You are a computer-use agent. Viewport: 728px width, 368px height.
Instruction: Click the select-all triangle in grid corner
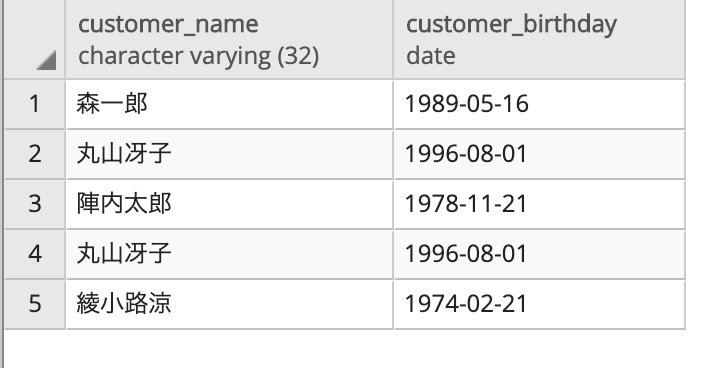click(x=46, y=60)
